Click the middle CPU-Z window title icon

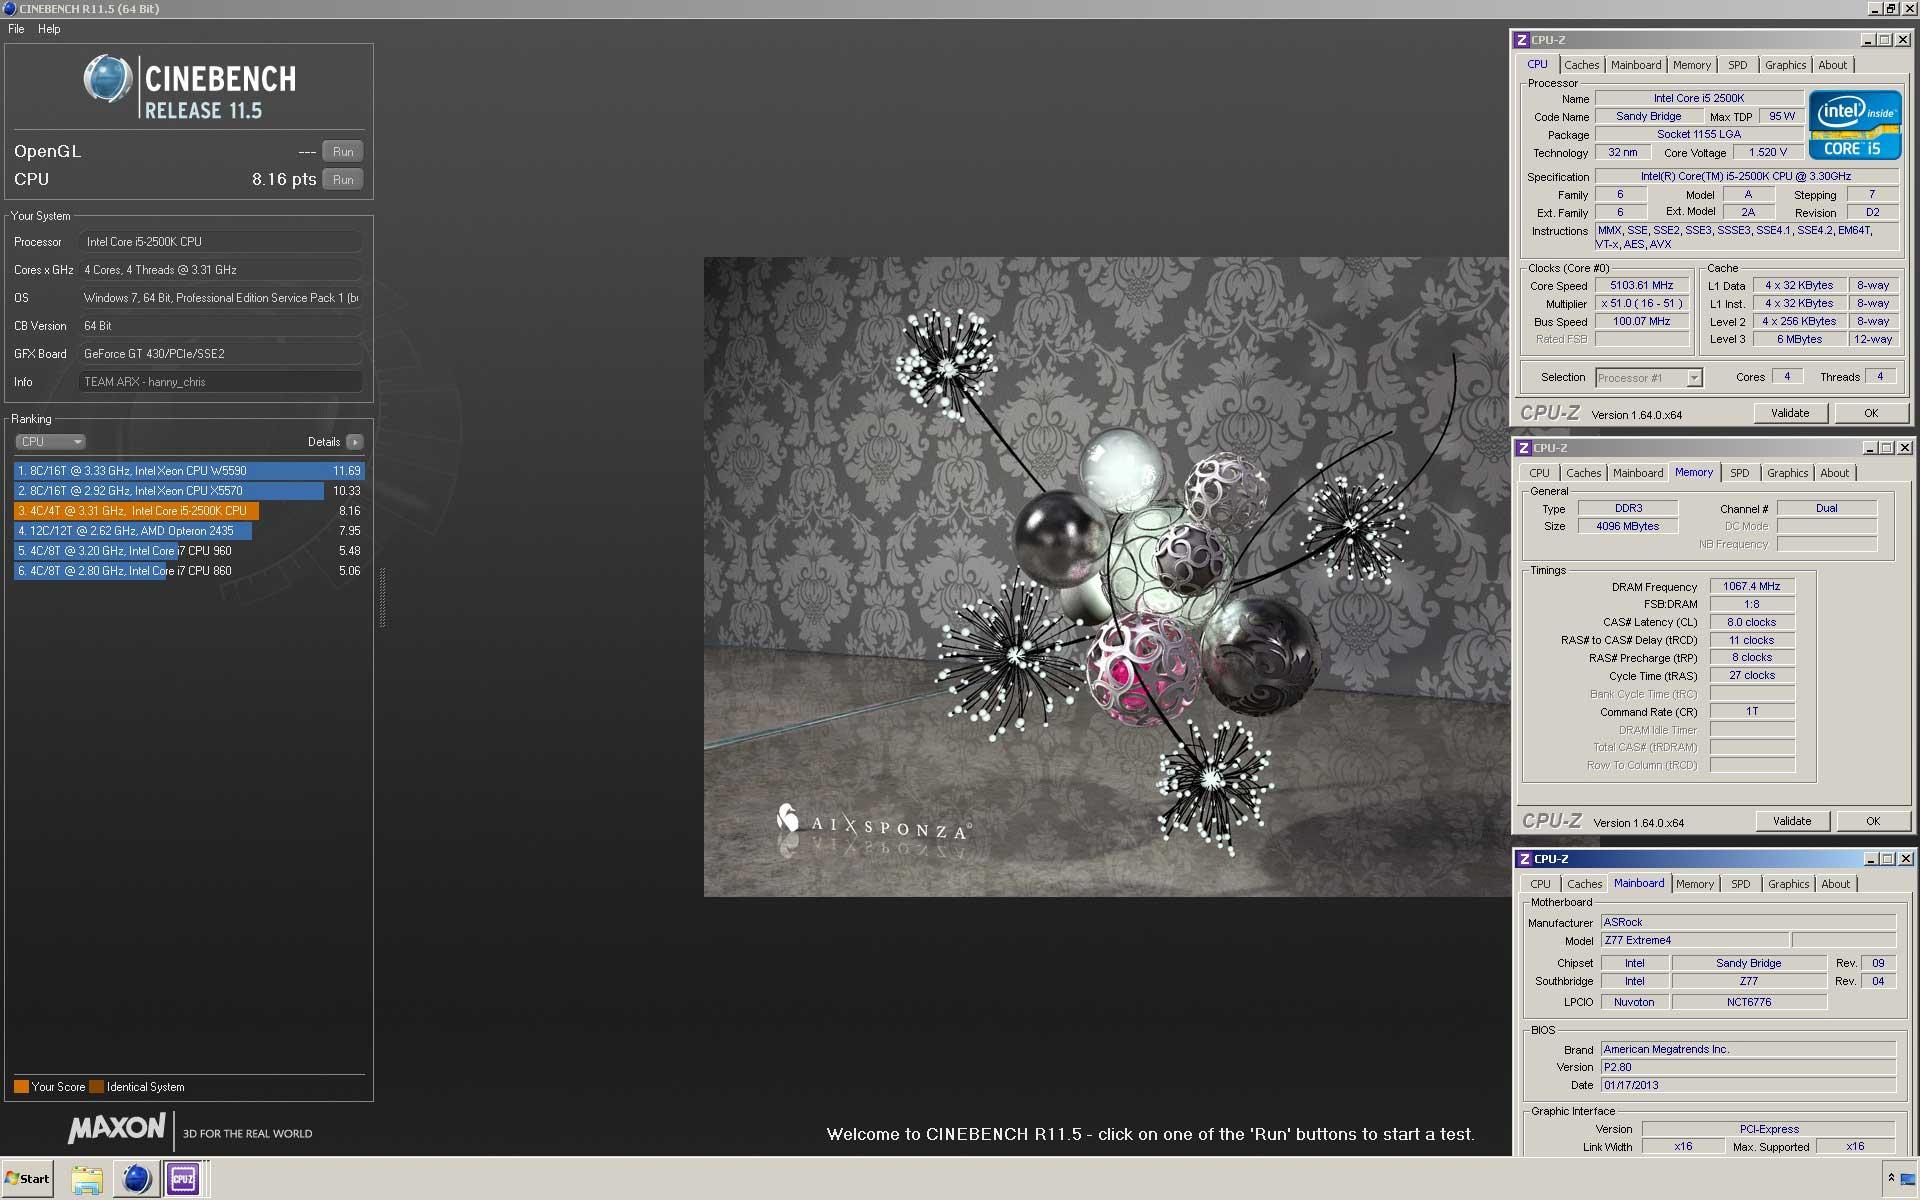[x=1524, y=448]
